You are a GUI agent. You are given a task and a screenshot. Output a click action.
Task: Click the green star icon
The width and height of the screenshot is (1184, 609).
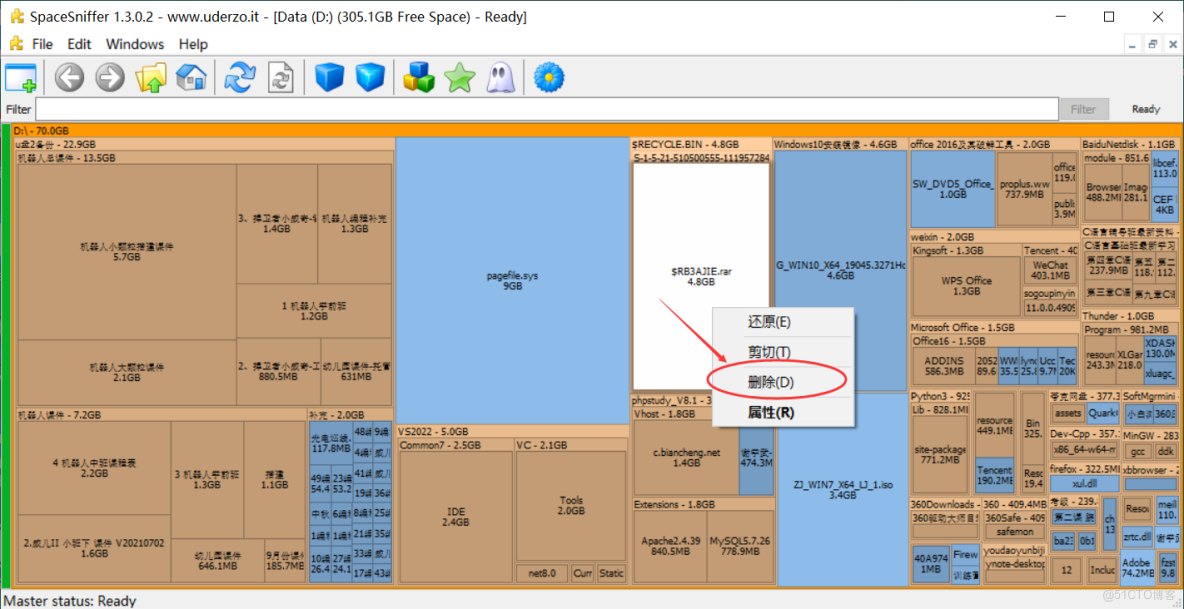pos(459,77)
